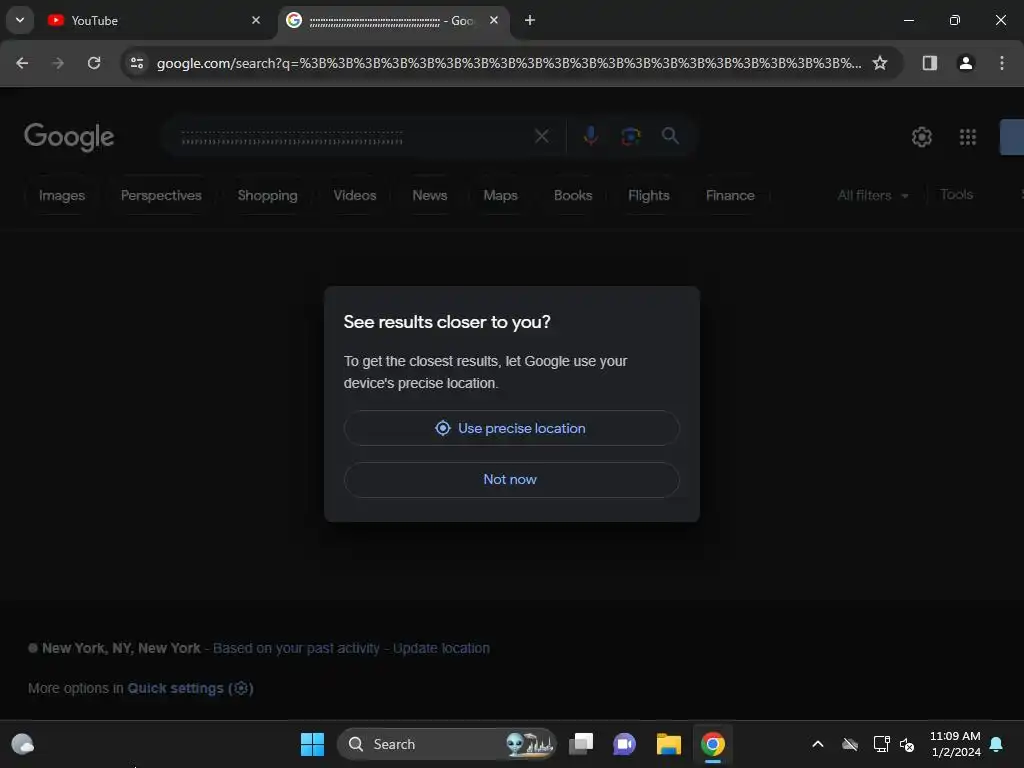Select the Google search results tab
The height and width of the screenshot is (768, 1024).
point(394,21)
